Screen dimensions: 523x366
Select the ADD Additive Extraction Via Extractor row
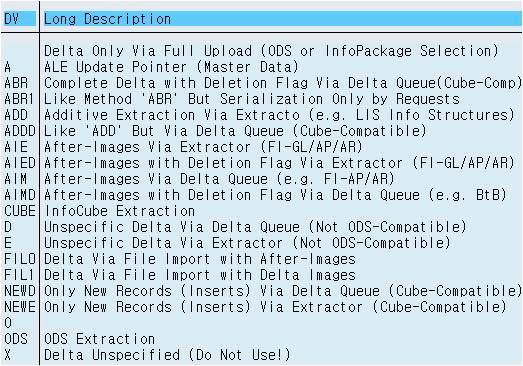[x=262, y=115]
